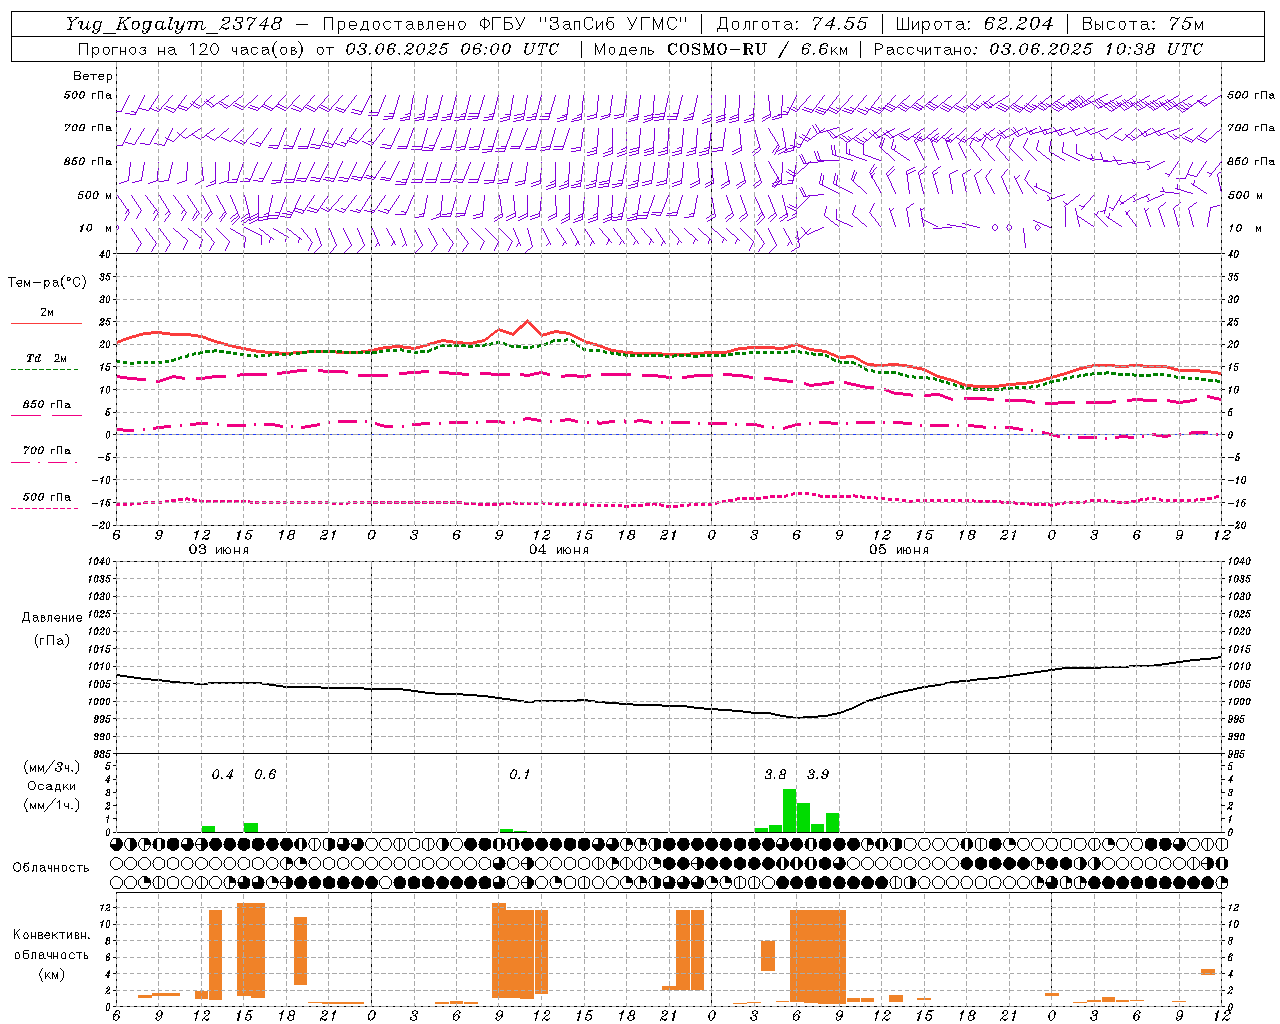
Task: Click the precipitation total 0.6
Action: (x=265, y=774)
